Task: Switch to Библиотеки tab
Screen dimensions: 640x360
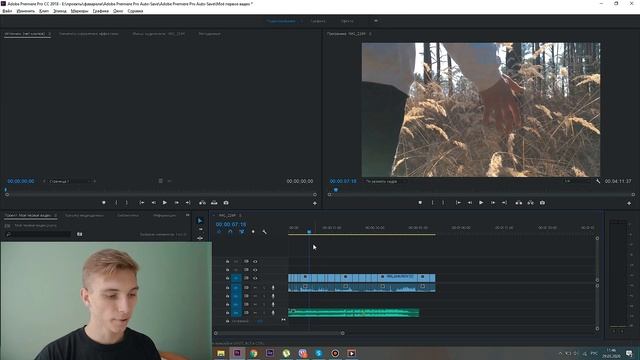Action: (x=128, y=215)
